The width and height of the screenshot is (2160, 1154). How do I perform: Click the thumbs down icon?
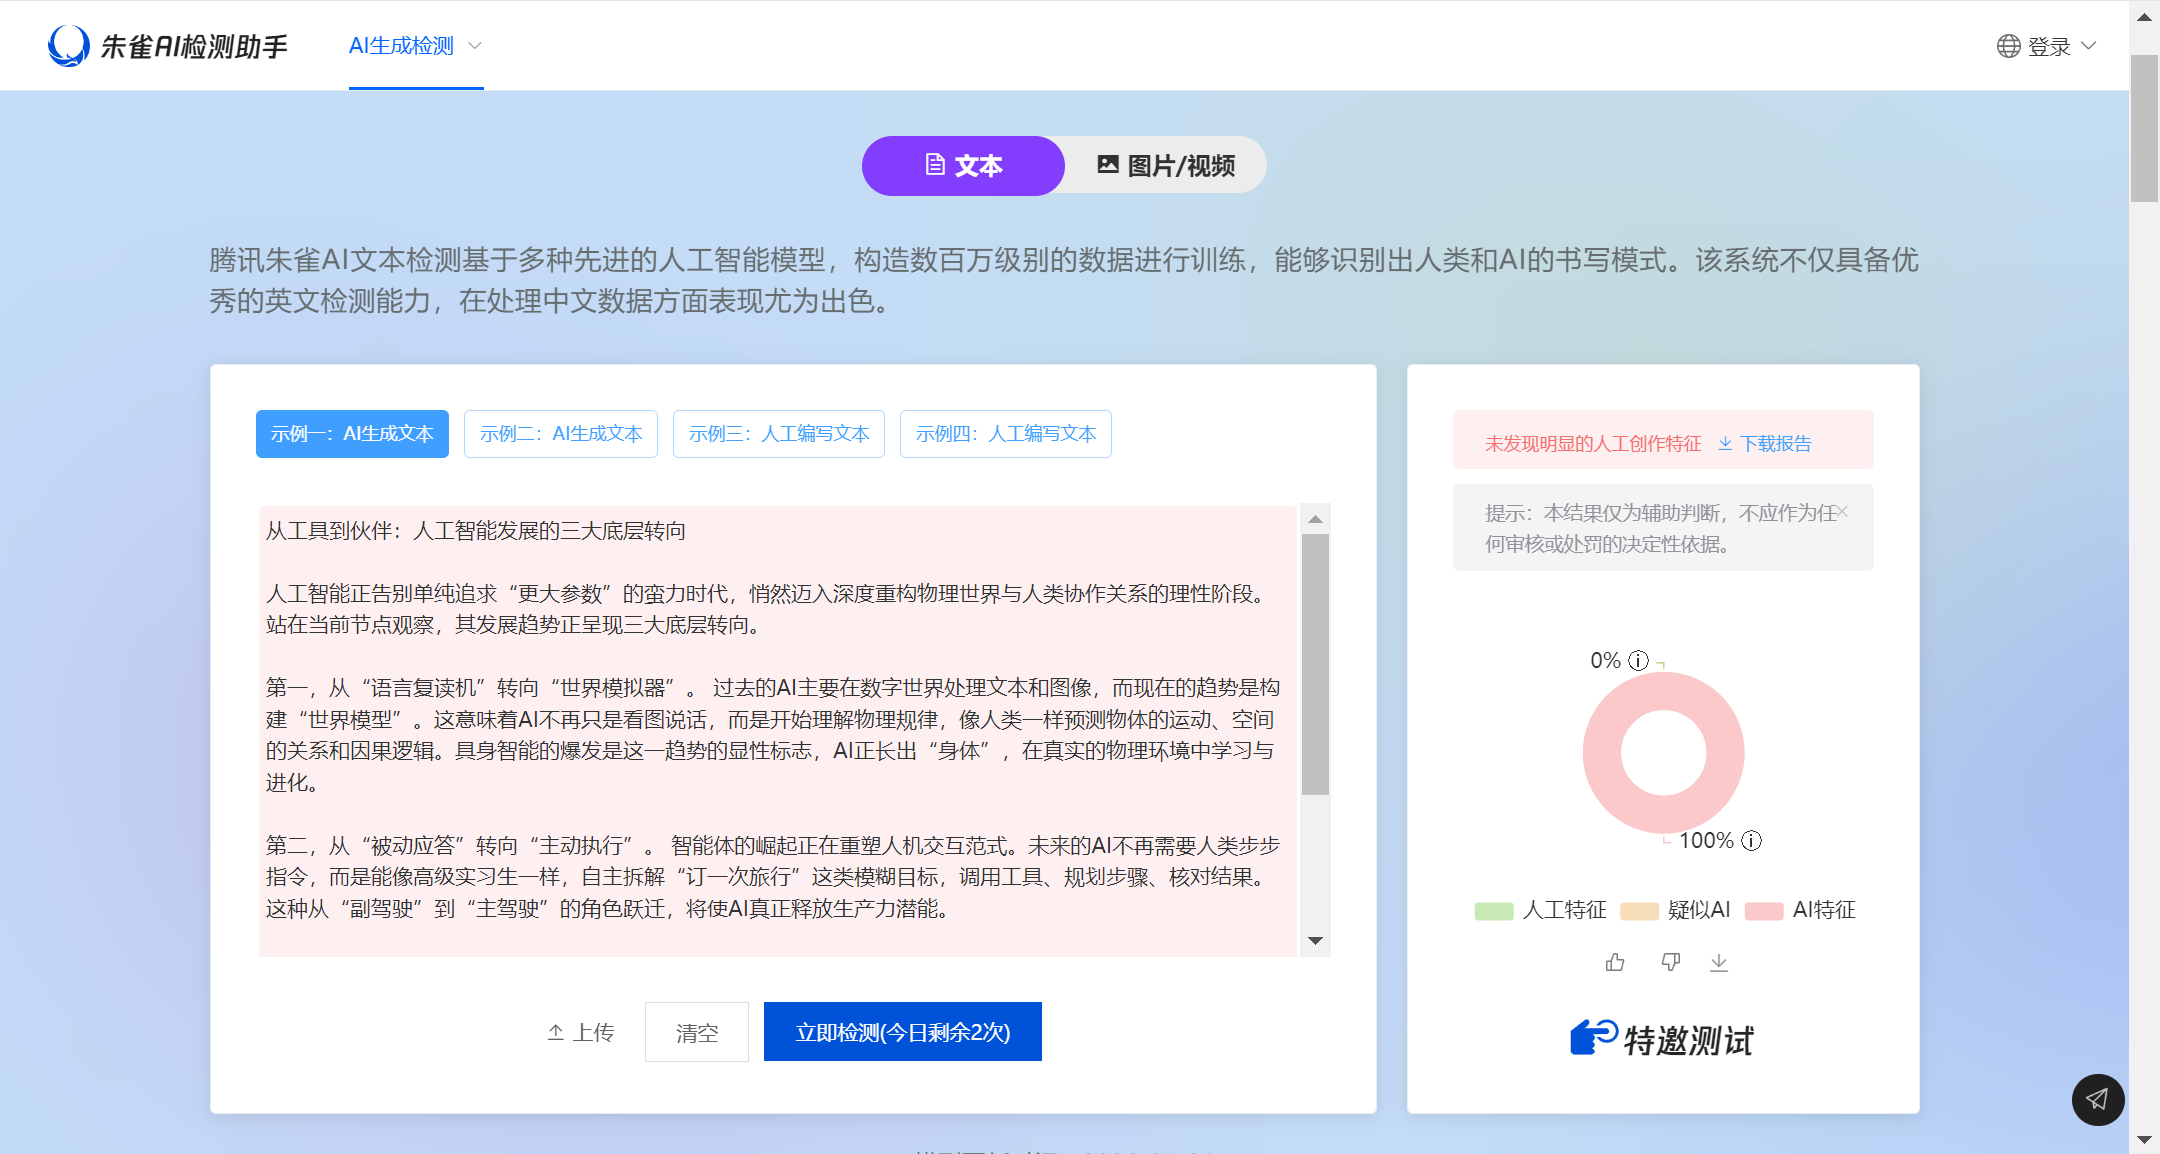point(1670,962)
